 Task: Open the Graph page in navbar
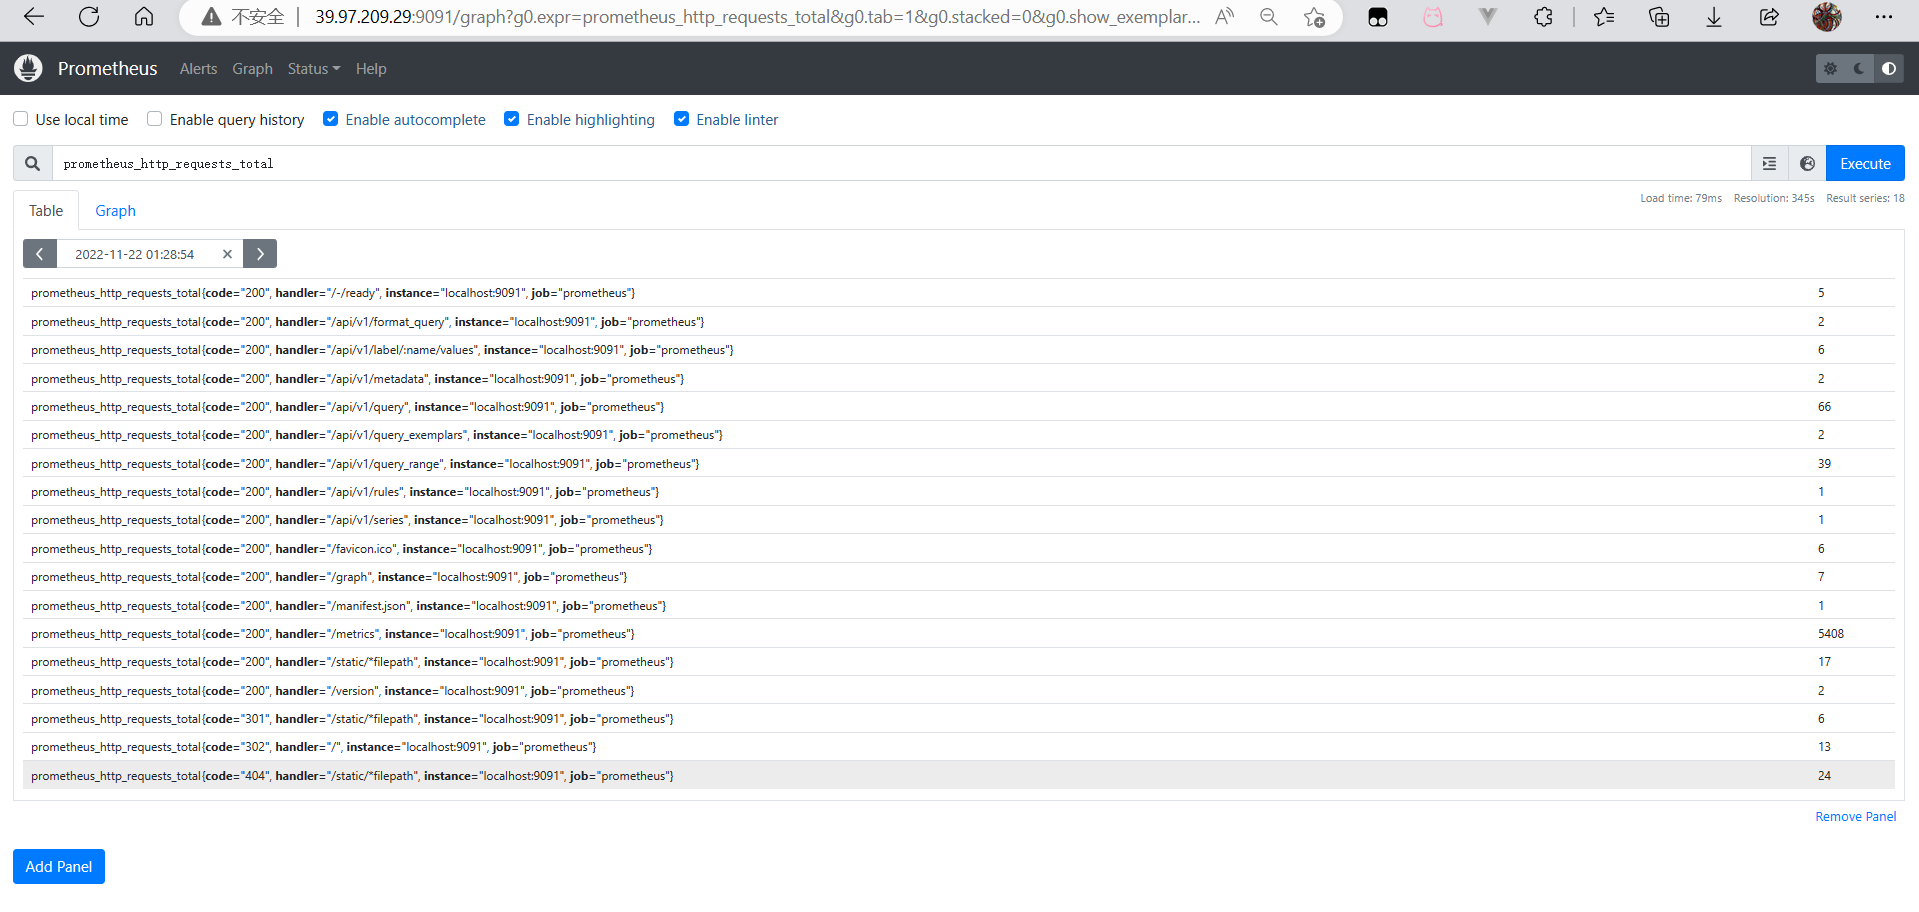[252, 69]
